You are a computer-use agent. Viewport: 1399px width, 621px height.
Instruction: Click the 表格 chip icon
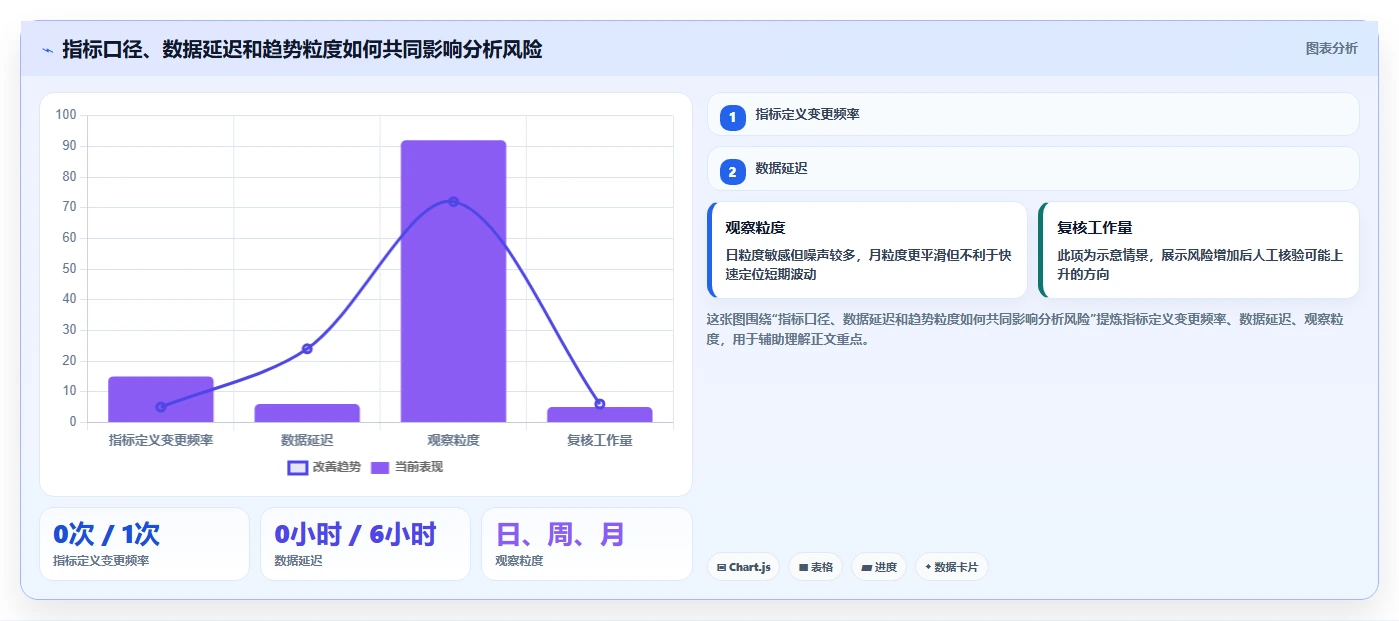803,567
